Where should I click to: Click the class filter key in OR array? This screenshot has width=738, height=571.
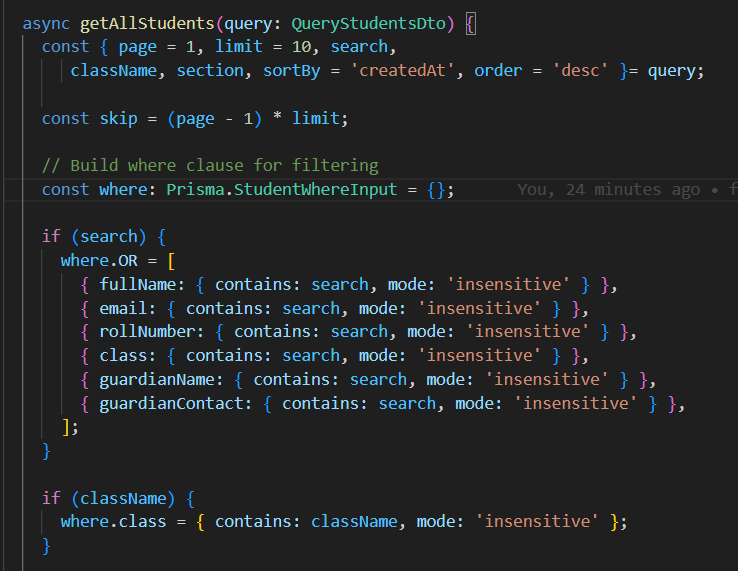tap(123, 356)
